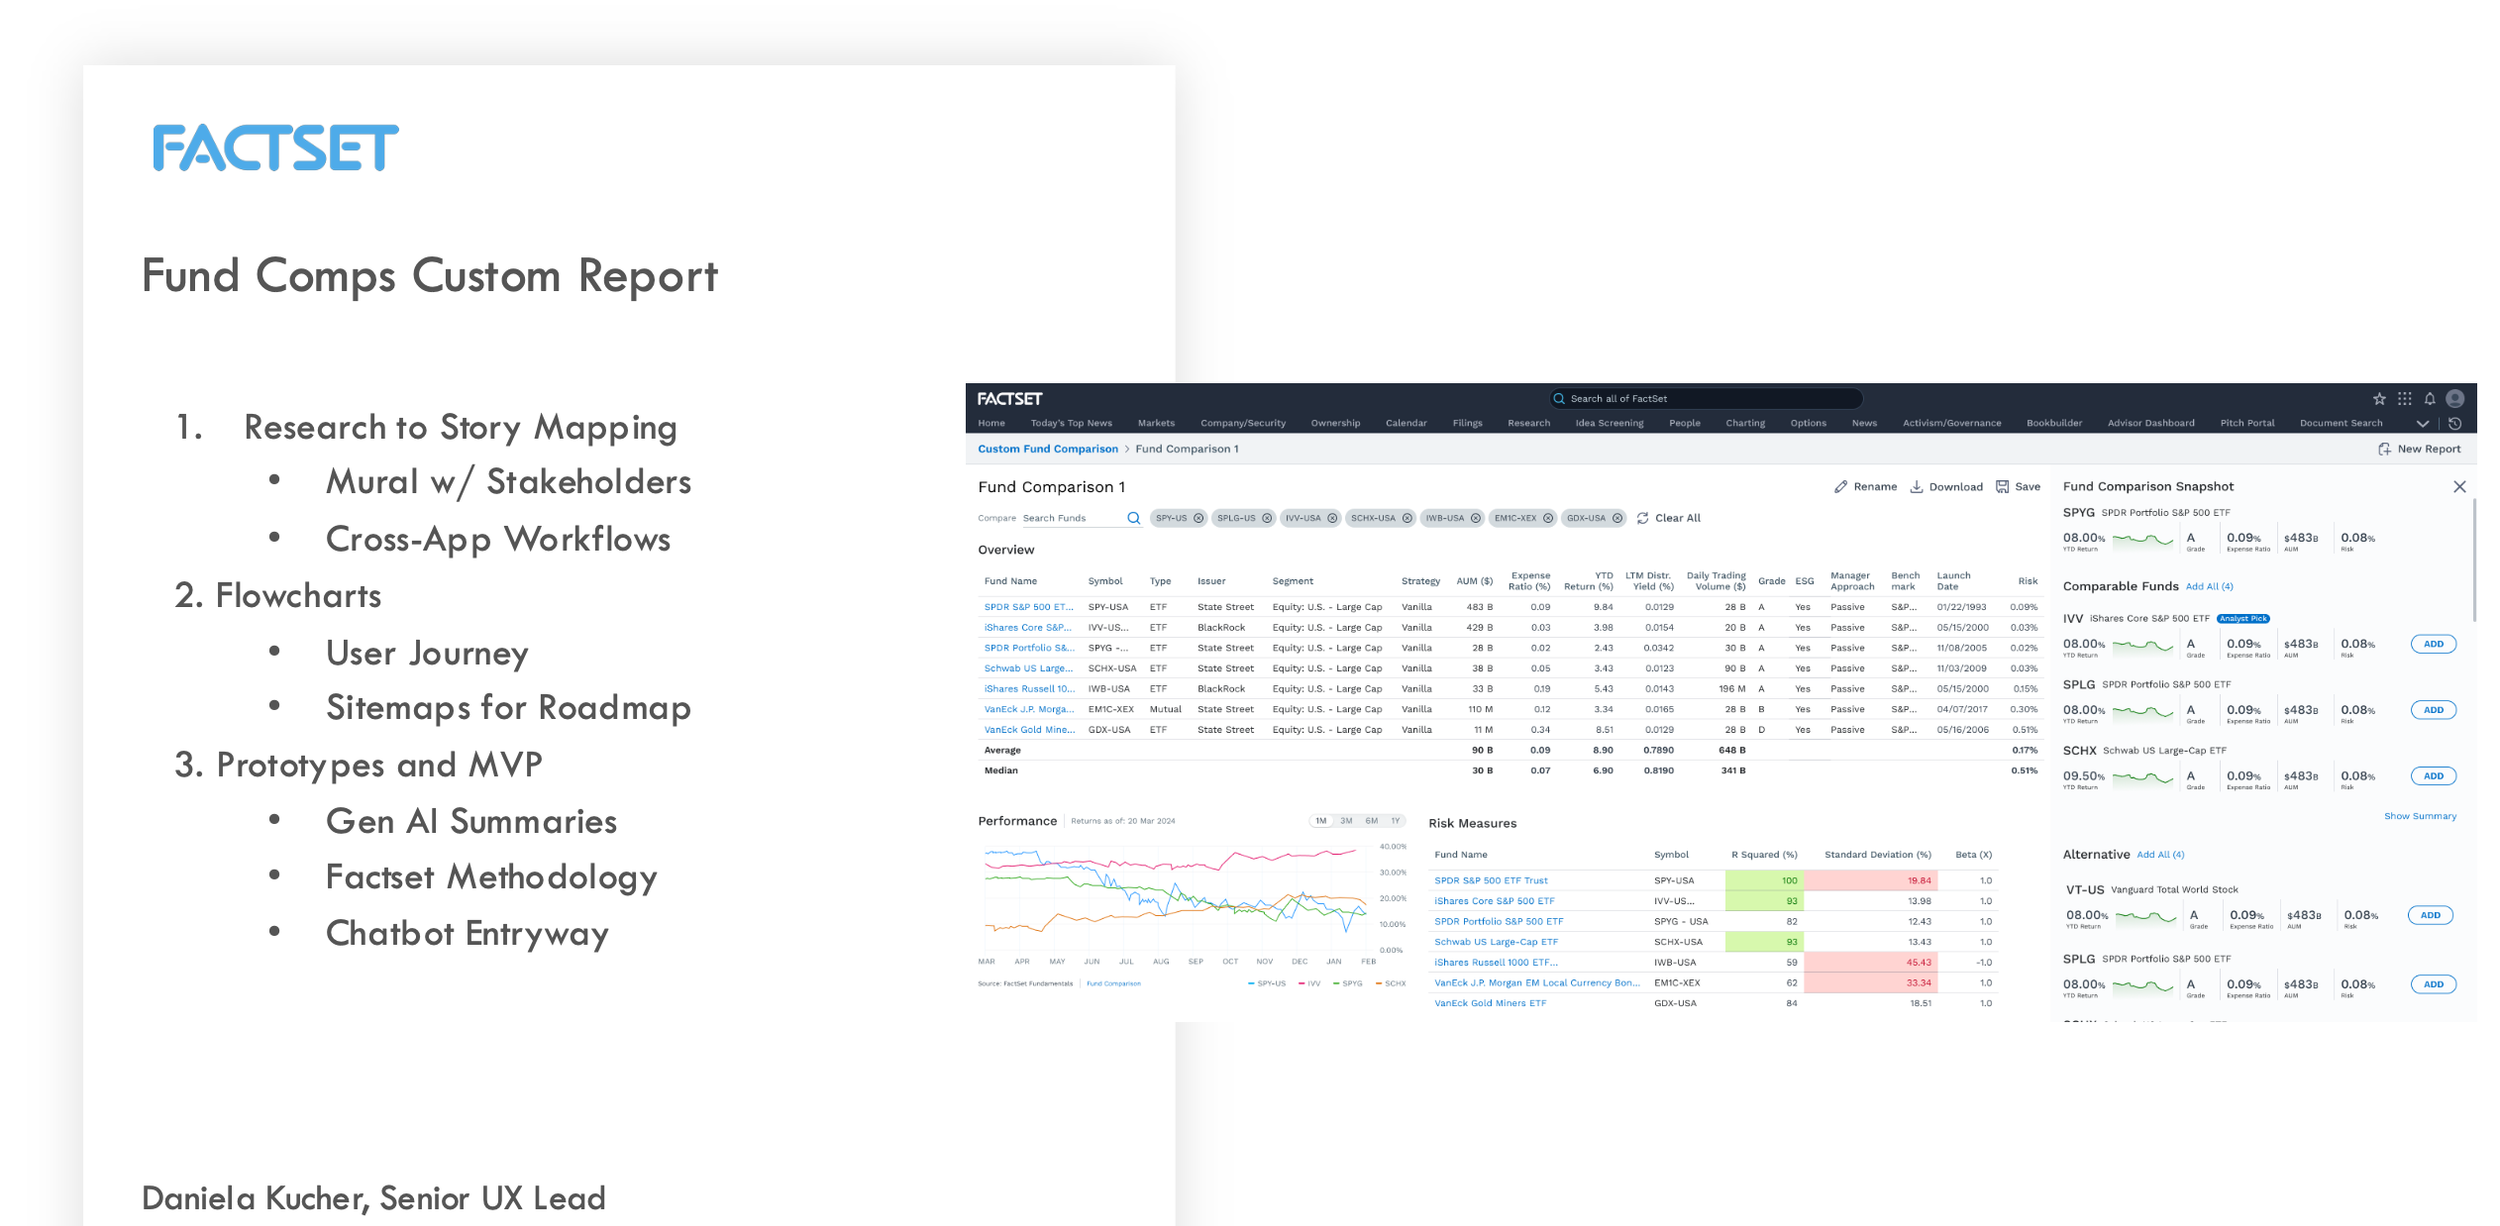Go to Custom Fund Comparison breadcrumb
Viewport: 2500px width, 1226px height.
[1047, 449]
